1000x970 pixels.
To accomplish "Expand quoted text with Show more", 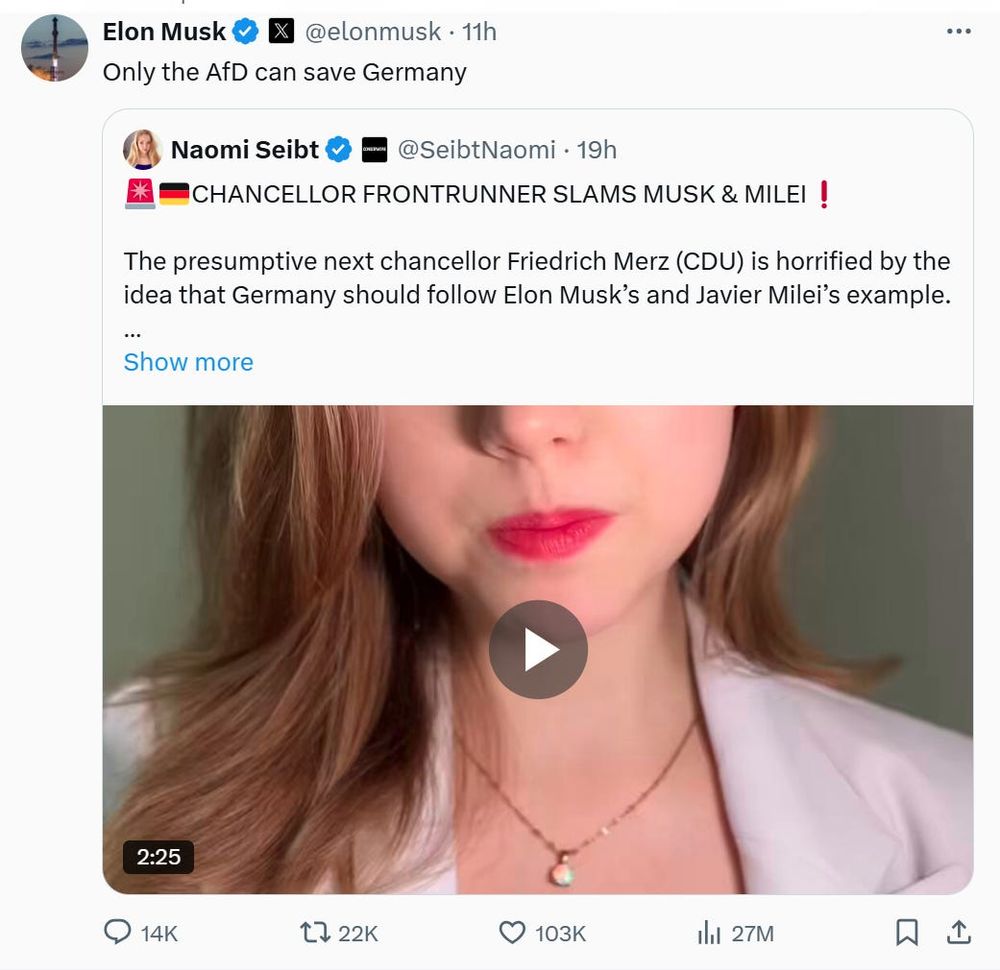I will [188, 362].
